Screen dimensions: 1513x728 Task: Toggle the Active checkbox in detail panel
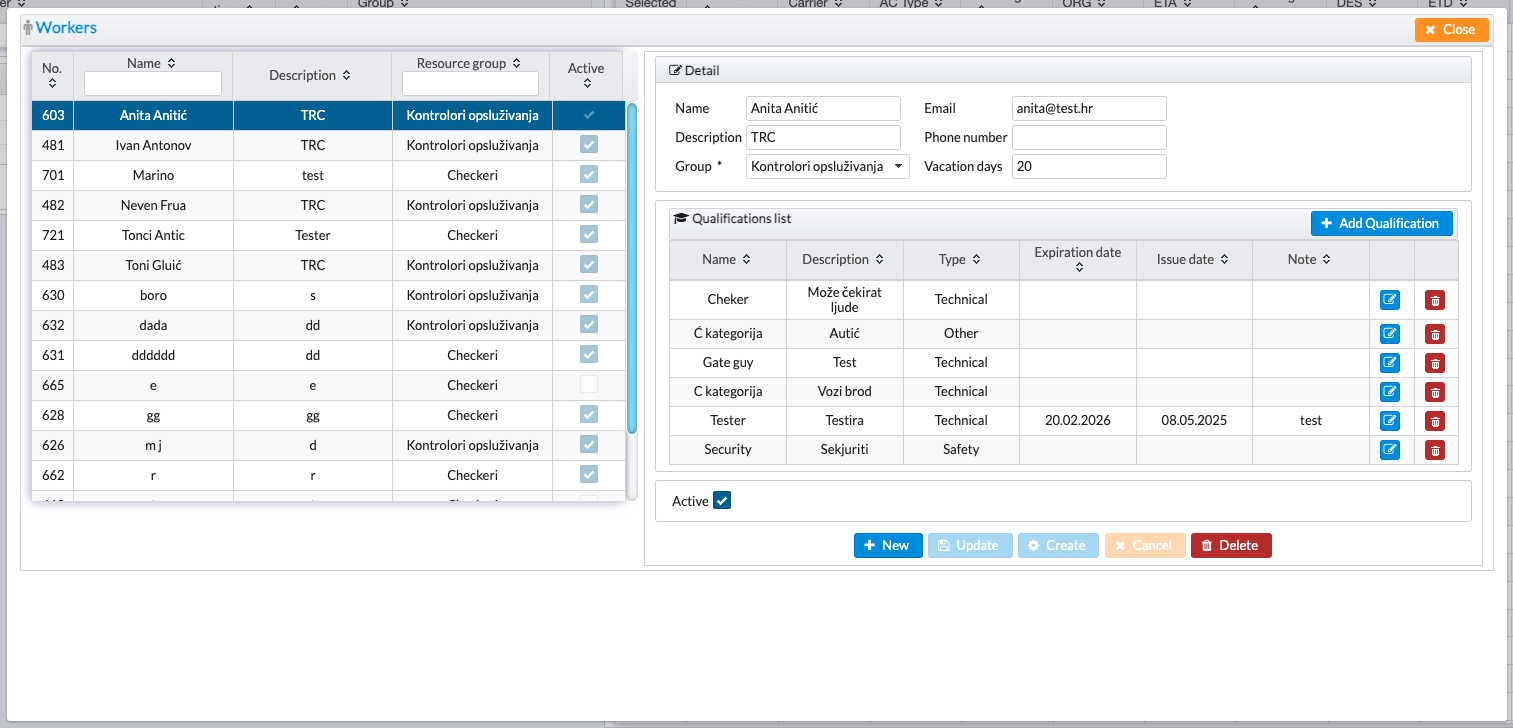[x=722, y=501]
